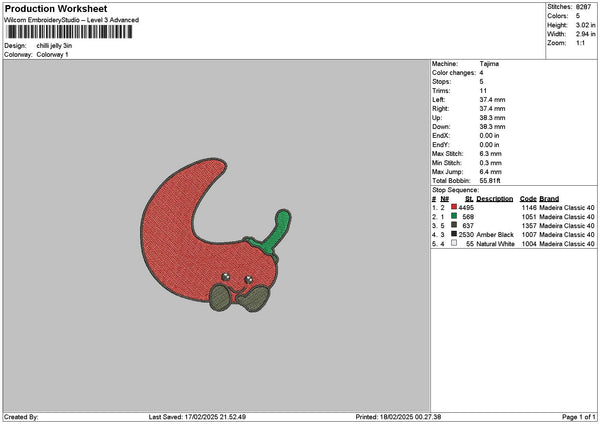
Task: Select the olive thread color swatch
Action: 454,225
